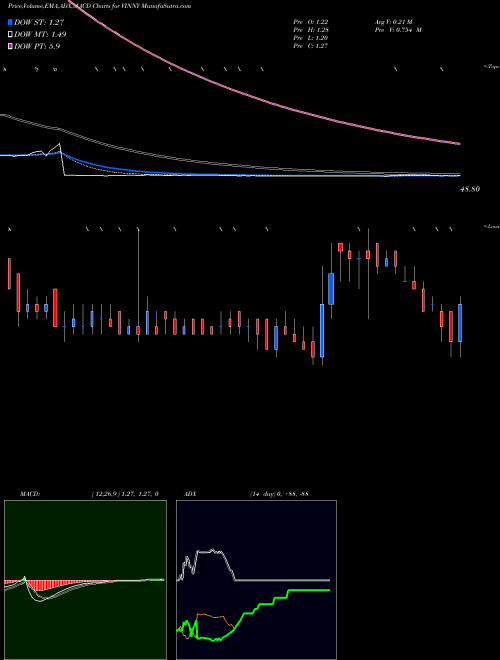Click the first red candlestick on the left
Screen dimensions: 500x660
pyautogui.click(x=9, y=274)
